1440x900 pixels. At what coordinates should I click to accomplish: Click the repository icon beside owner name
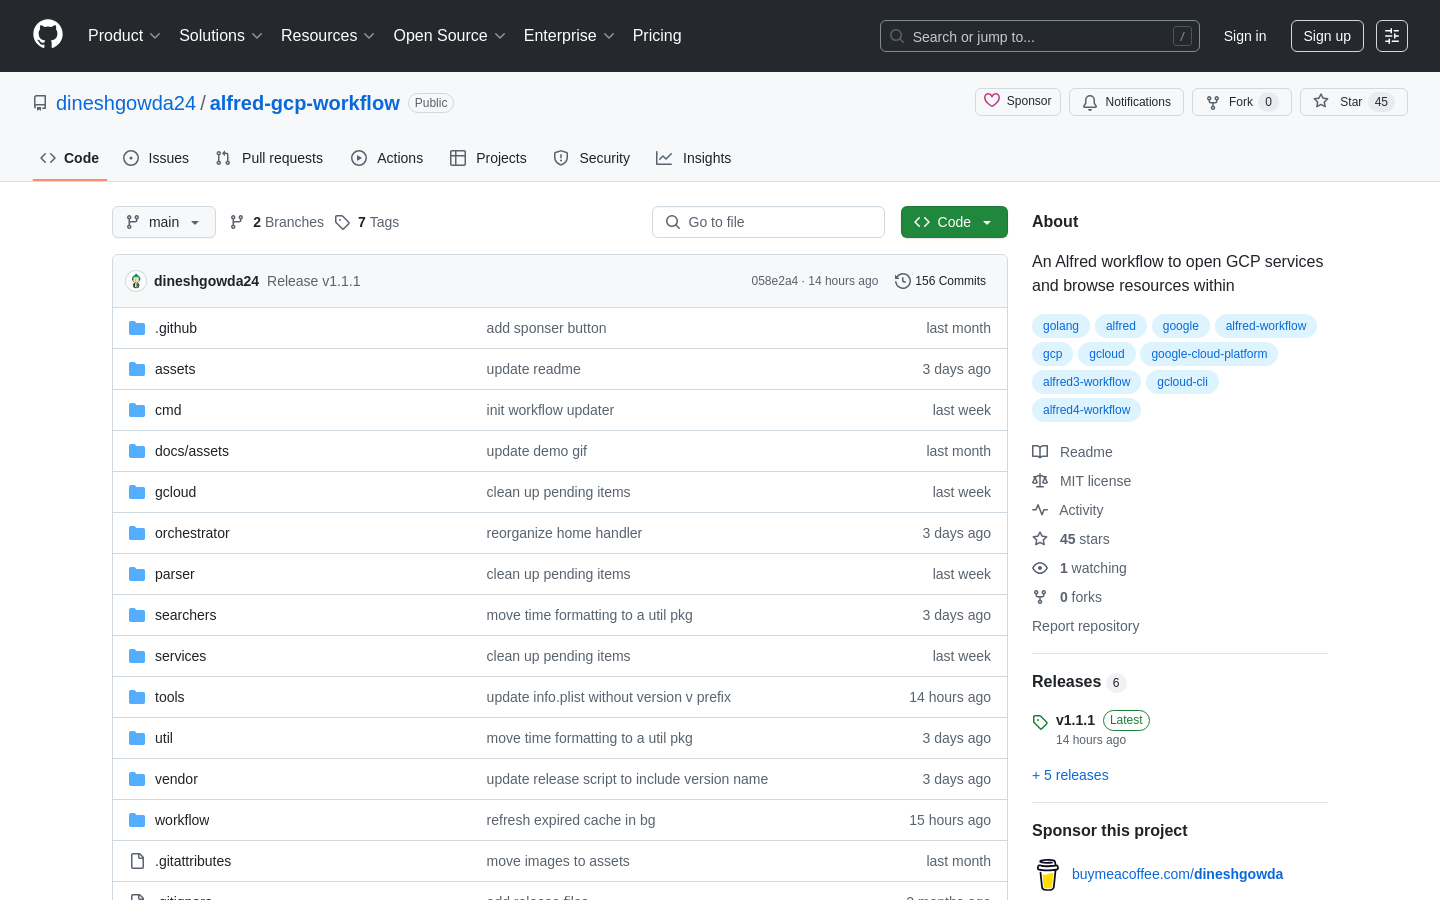pyautogui.click(x=40, y=103)
